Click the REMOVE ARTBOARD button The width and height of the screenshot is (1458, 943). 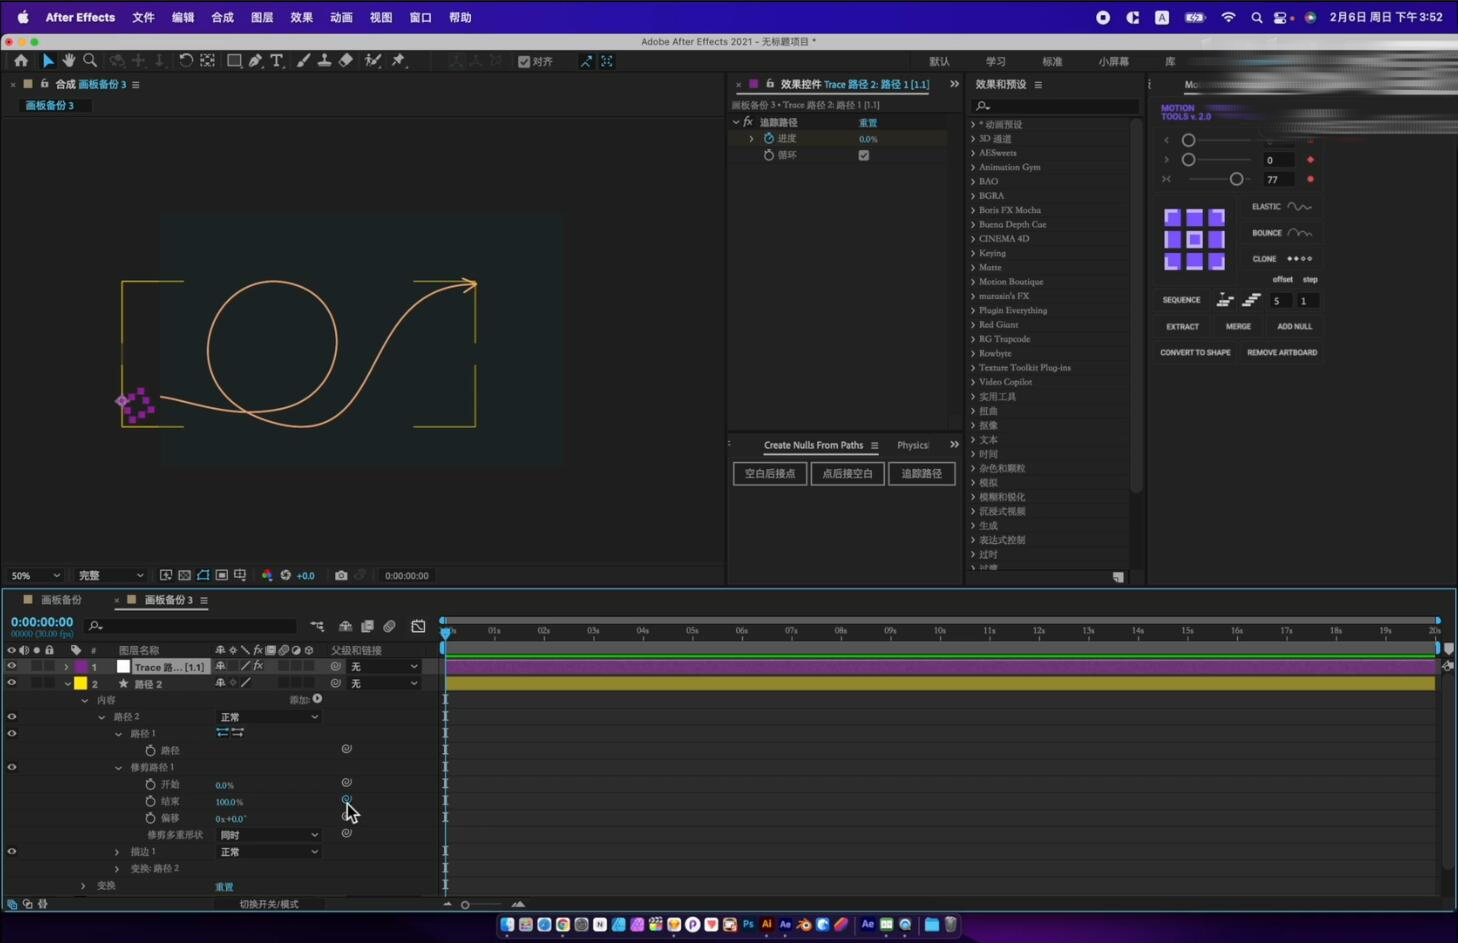click(1282, 353)
